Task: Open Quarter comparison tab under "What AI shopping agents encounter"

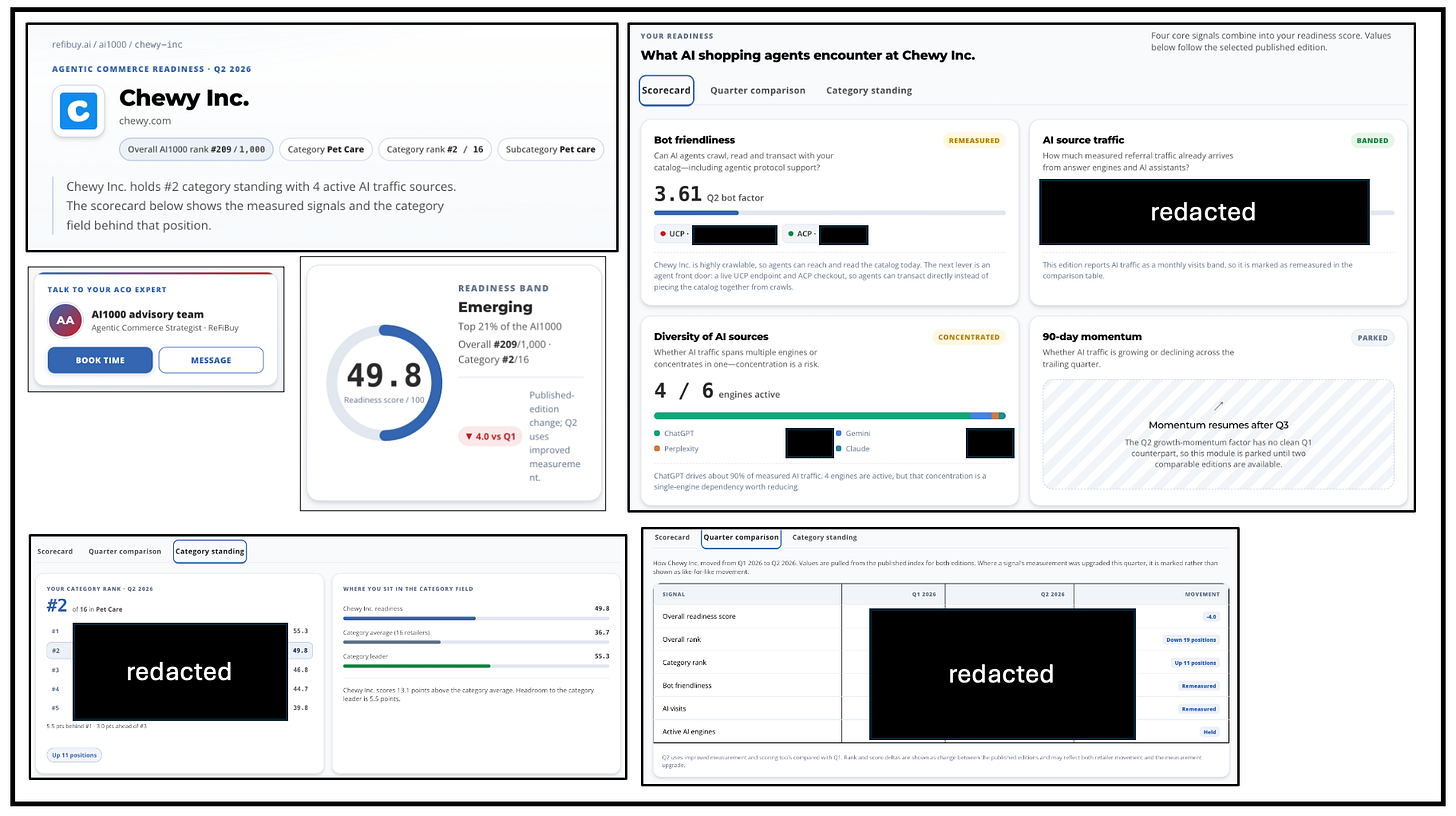Action: click(758, 91)
